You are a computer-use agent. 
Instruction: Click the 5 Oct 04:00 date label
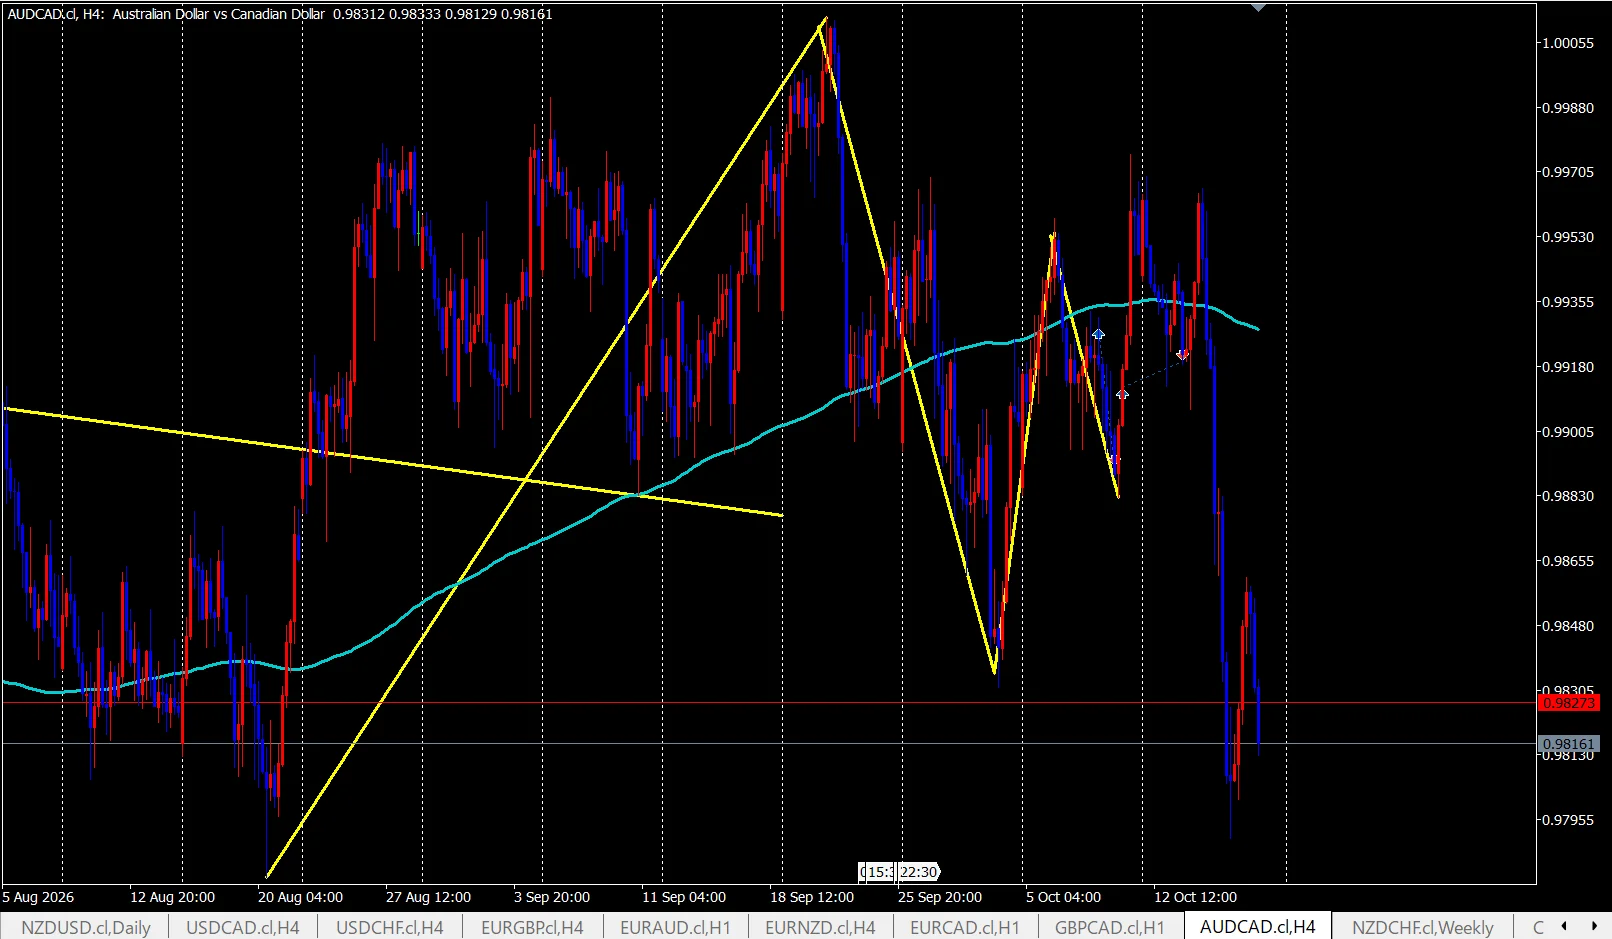1063,897
